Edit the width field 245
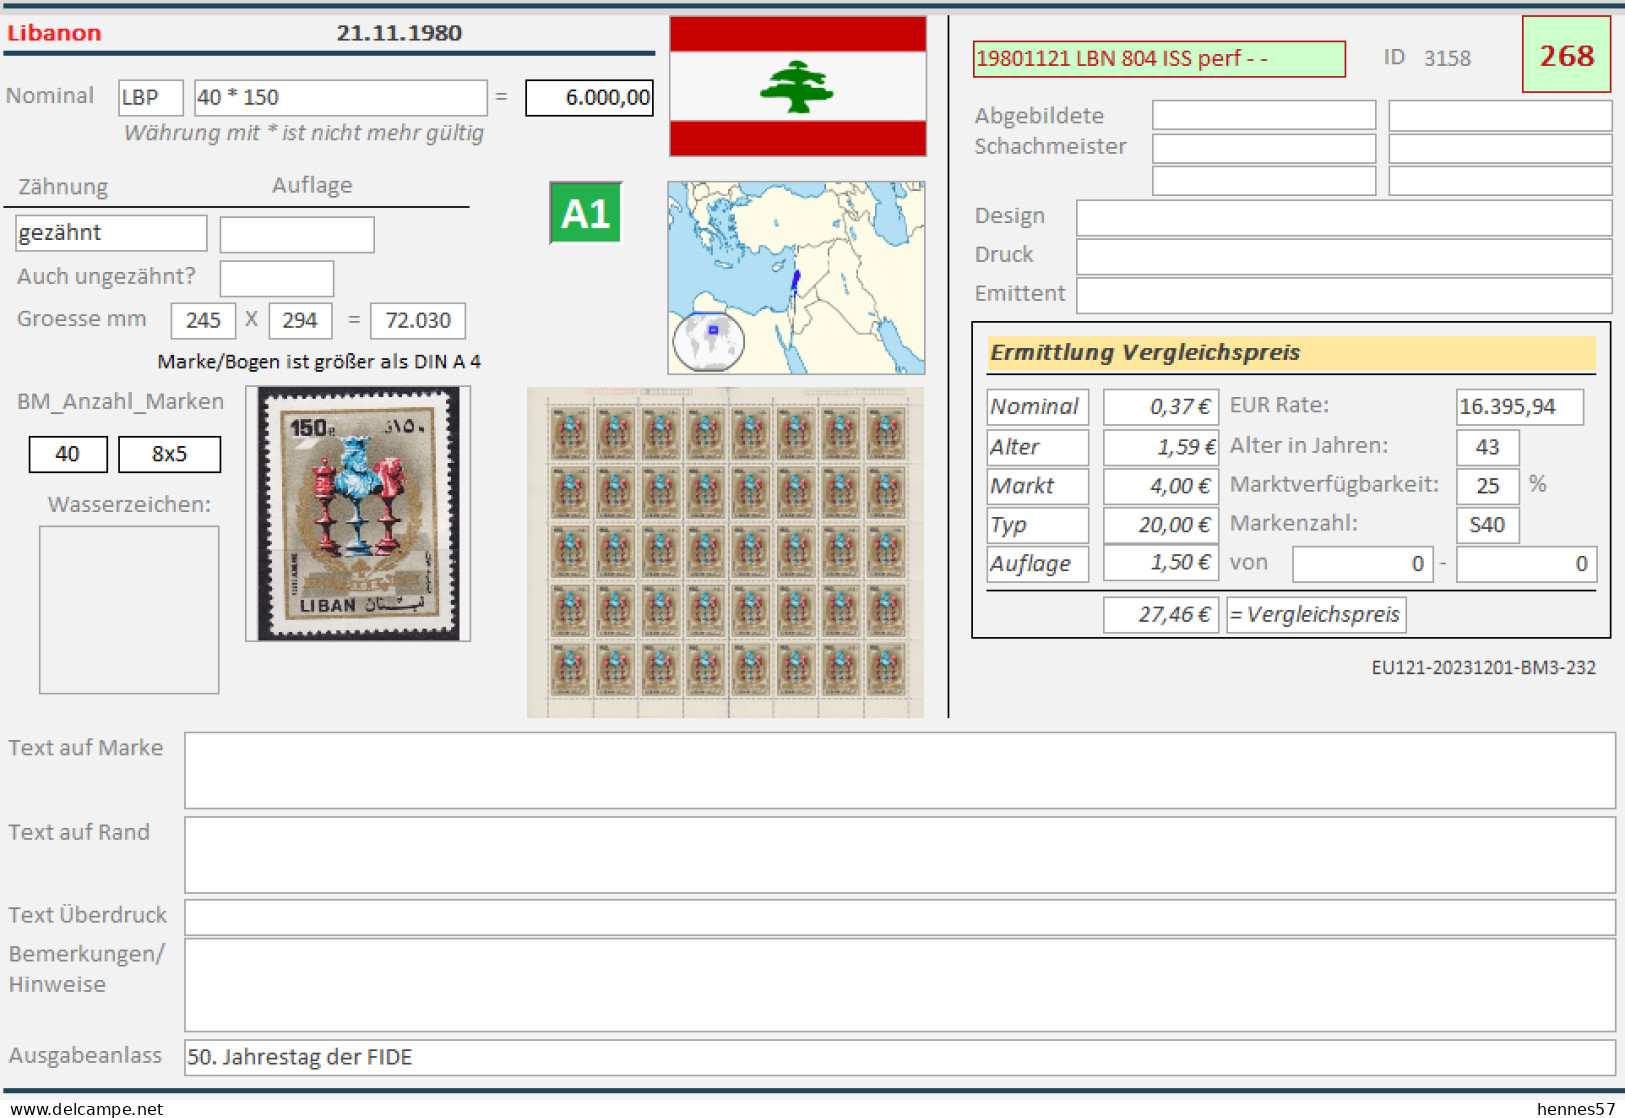Image resolution: width=1625 pixels, height=1118 pixels. click(x=203, y=321)
